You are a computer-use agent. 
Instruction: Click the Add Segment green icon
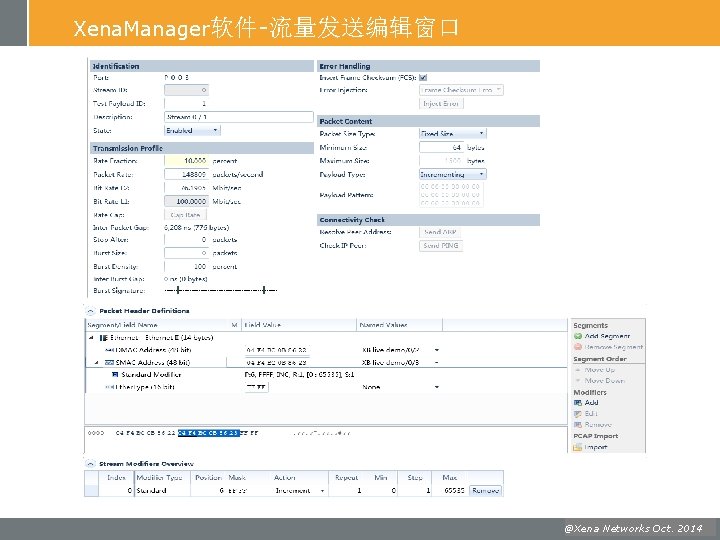click(578, 336)
